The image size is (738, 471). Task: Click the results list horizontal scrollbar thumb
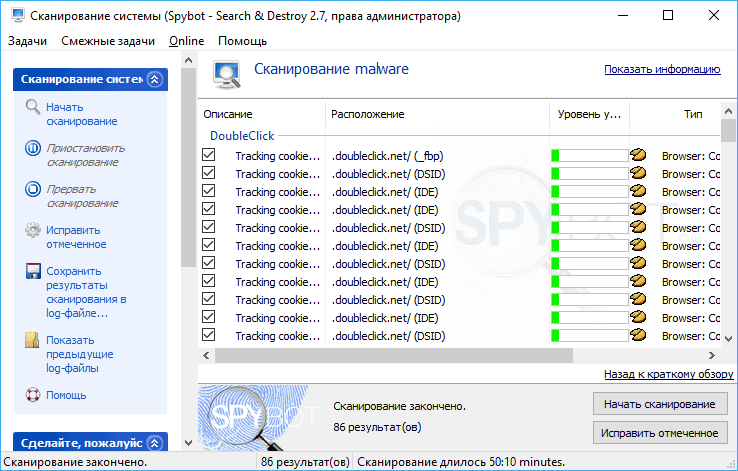tap(394, 355)
